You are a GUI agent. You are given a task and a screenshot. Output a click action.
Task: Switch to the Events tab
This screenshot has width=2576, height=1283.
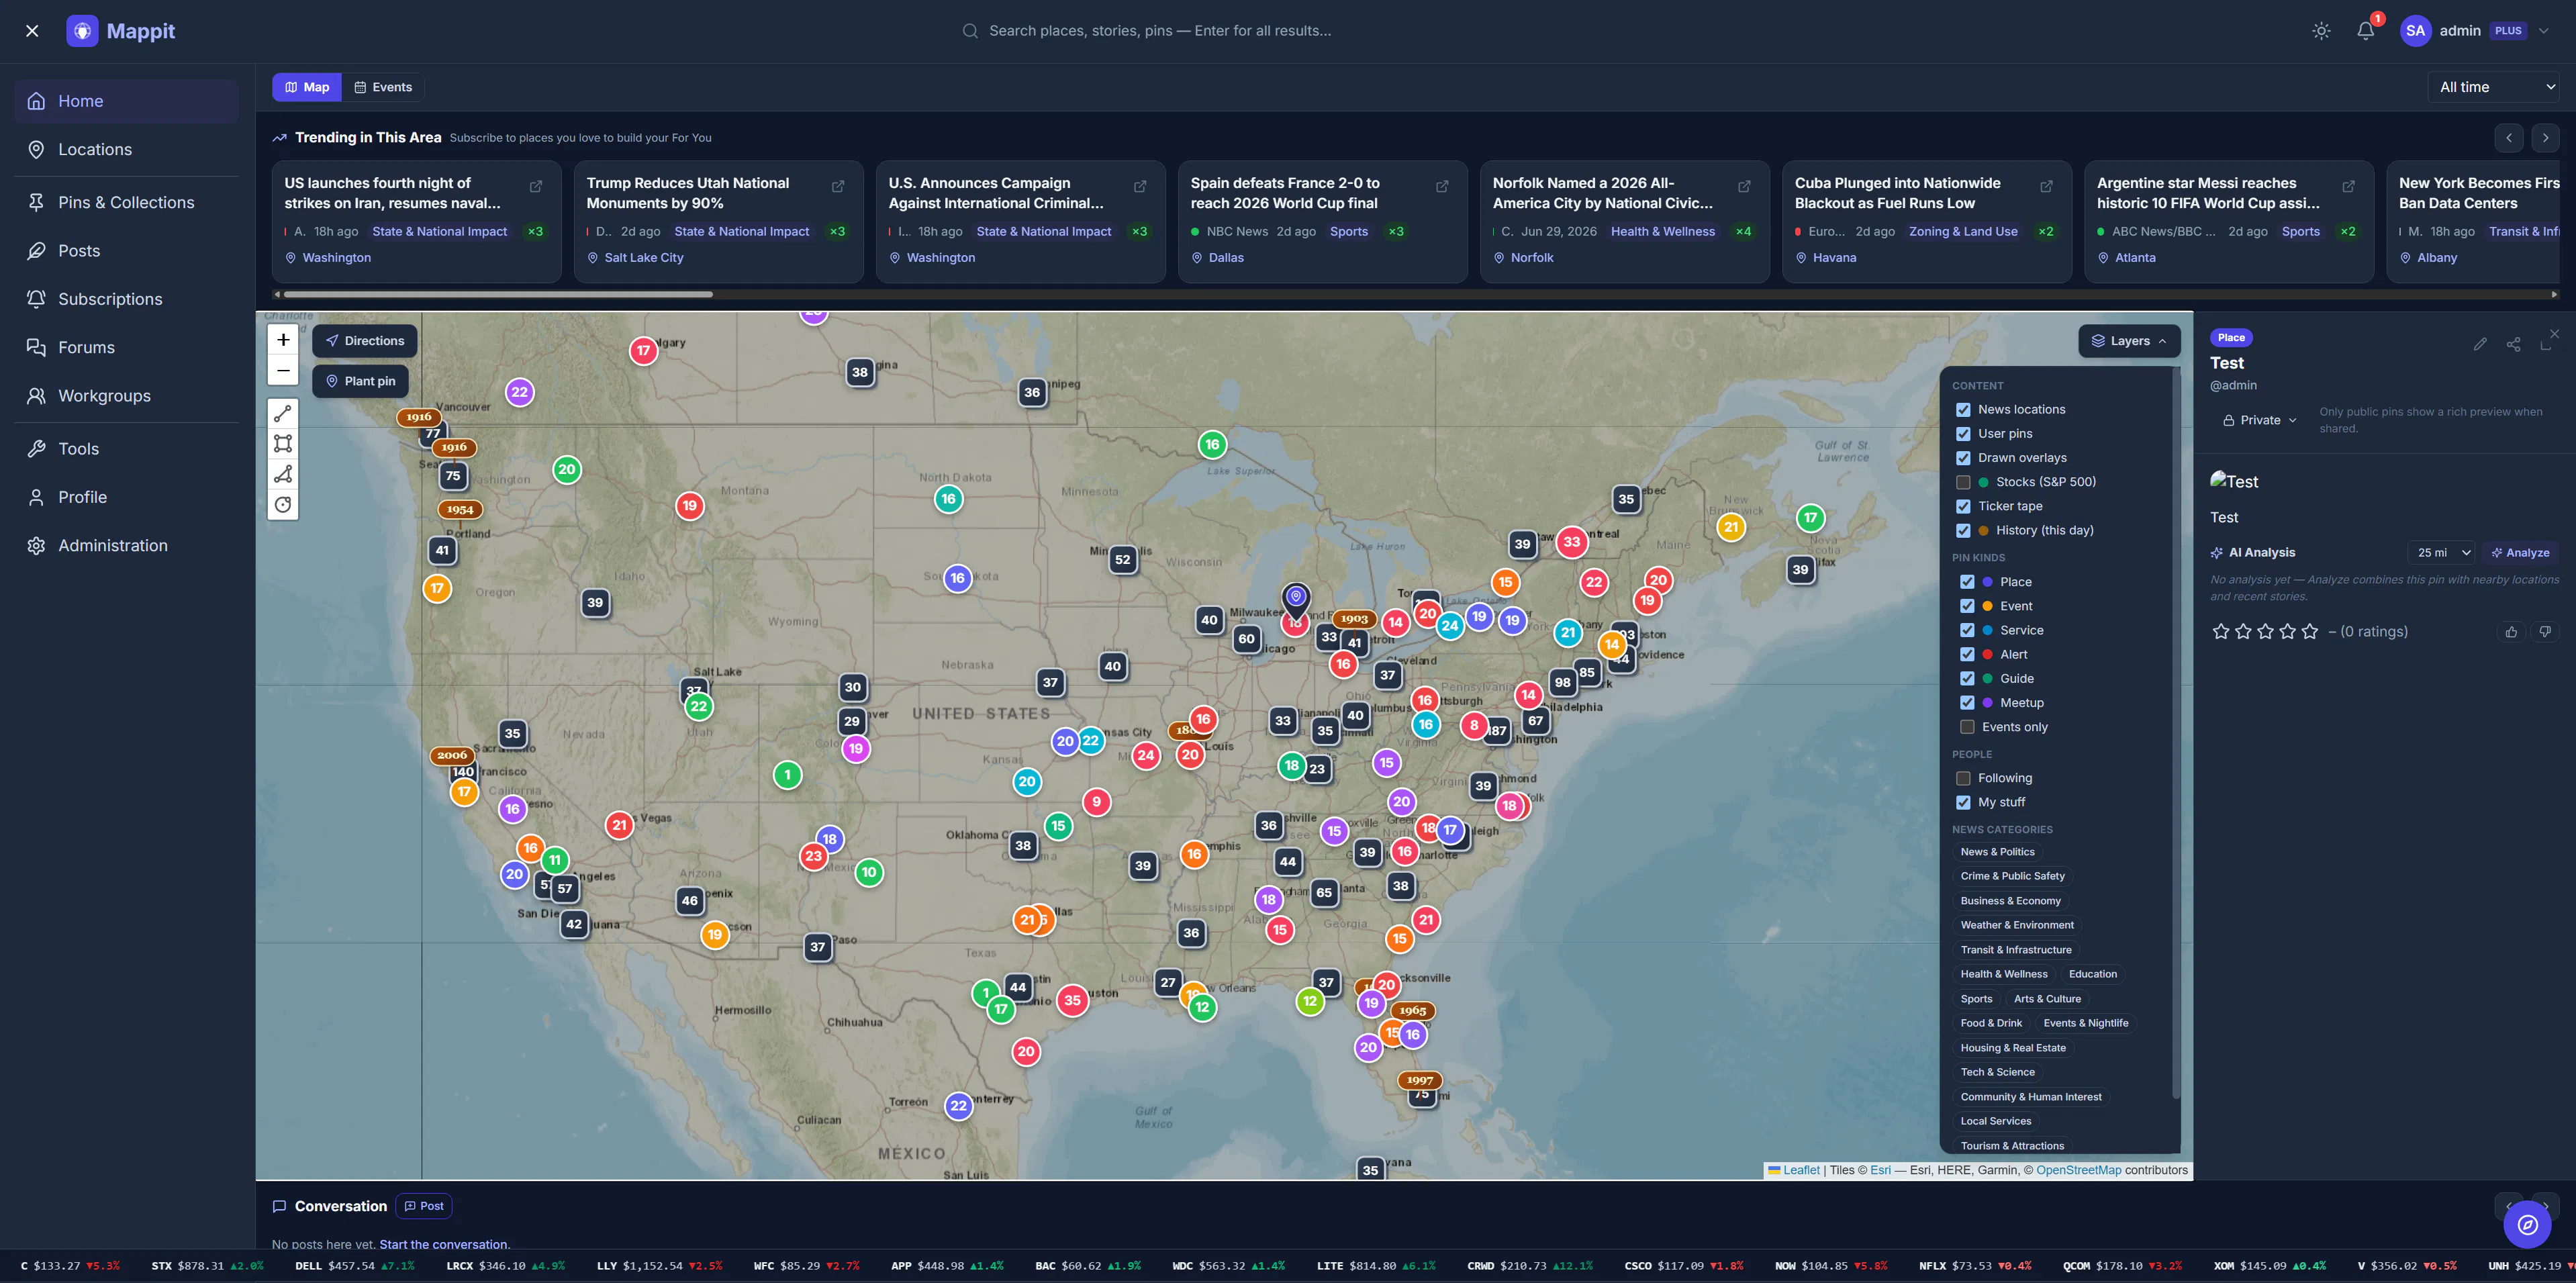point(383,87)
